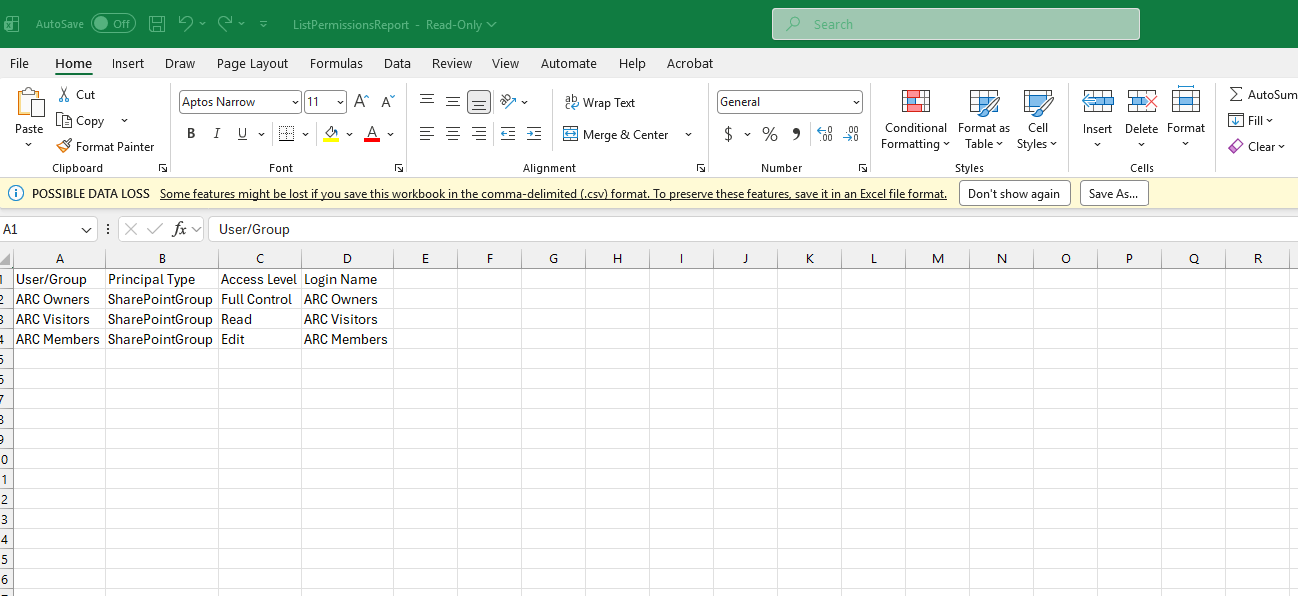This screenshot has width=1298, height=596.
Task: Apply the yellow fill color swatch
Action: point(331,134)
